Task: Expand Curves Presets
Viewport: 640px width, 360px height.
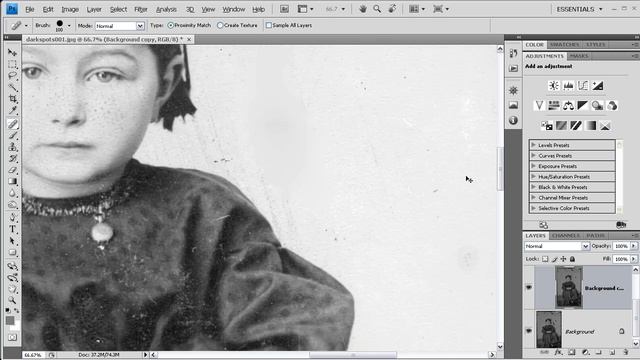Action: click(x=533, y=156)
